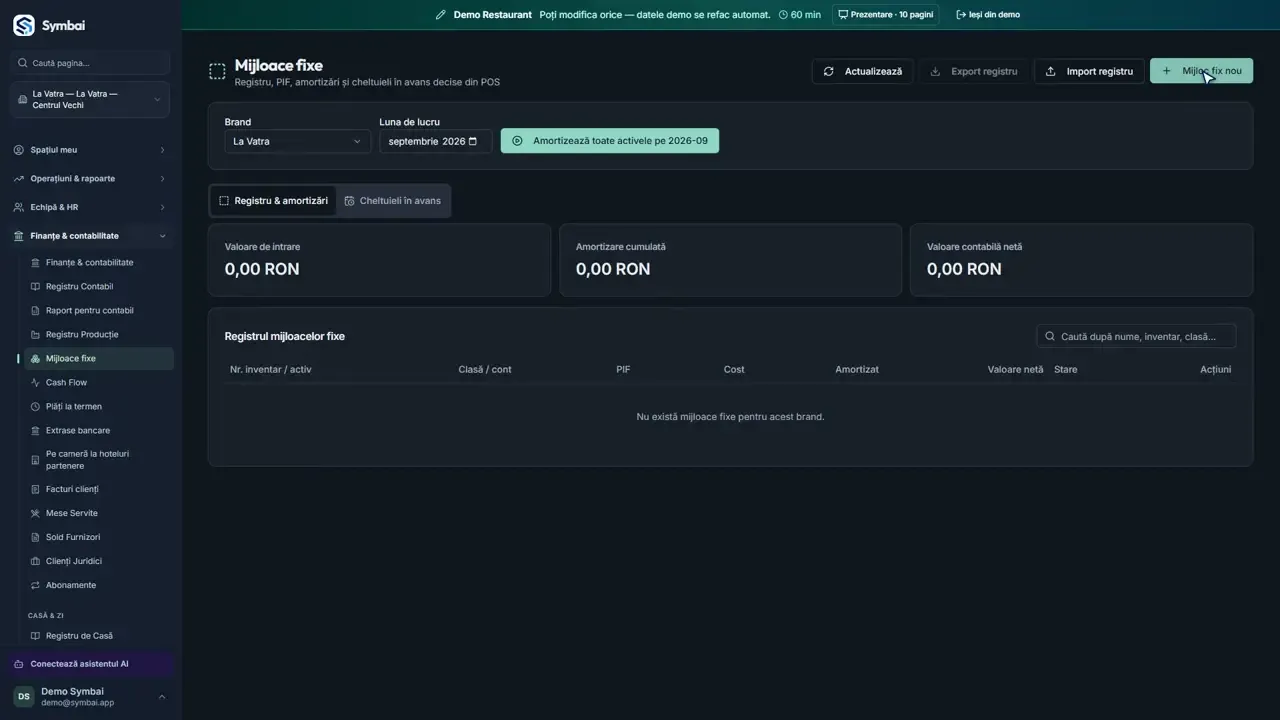The height and width of the screenshot is (720, 1280).
Task: Open the La Vatra — Centrul Vechi location selector
Action: pyautogui.click(x=90, y=100)
